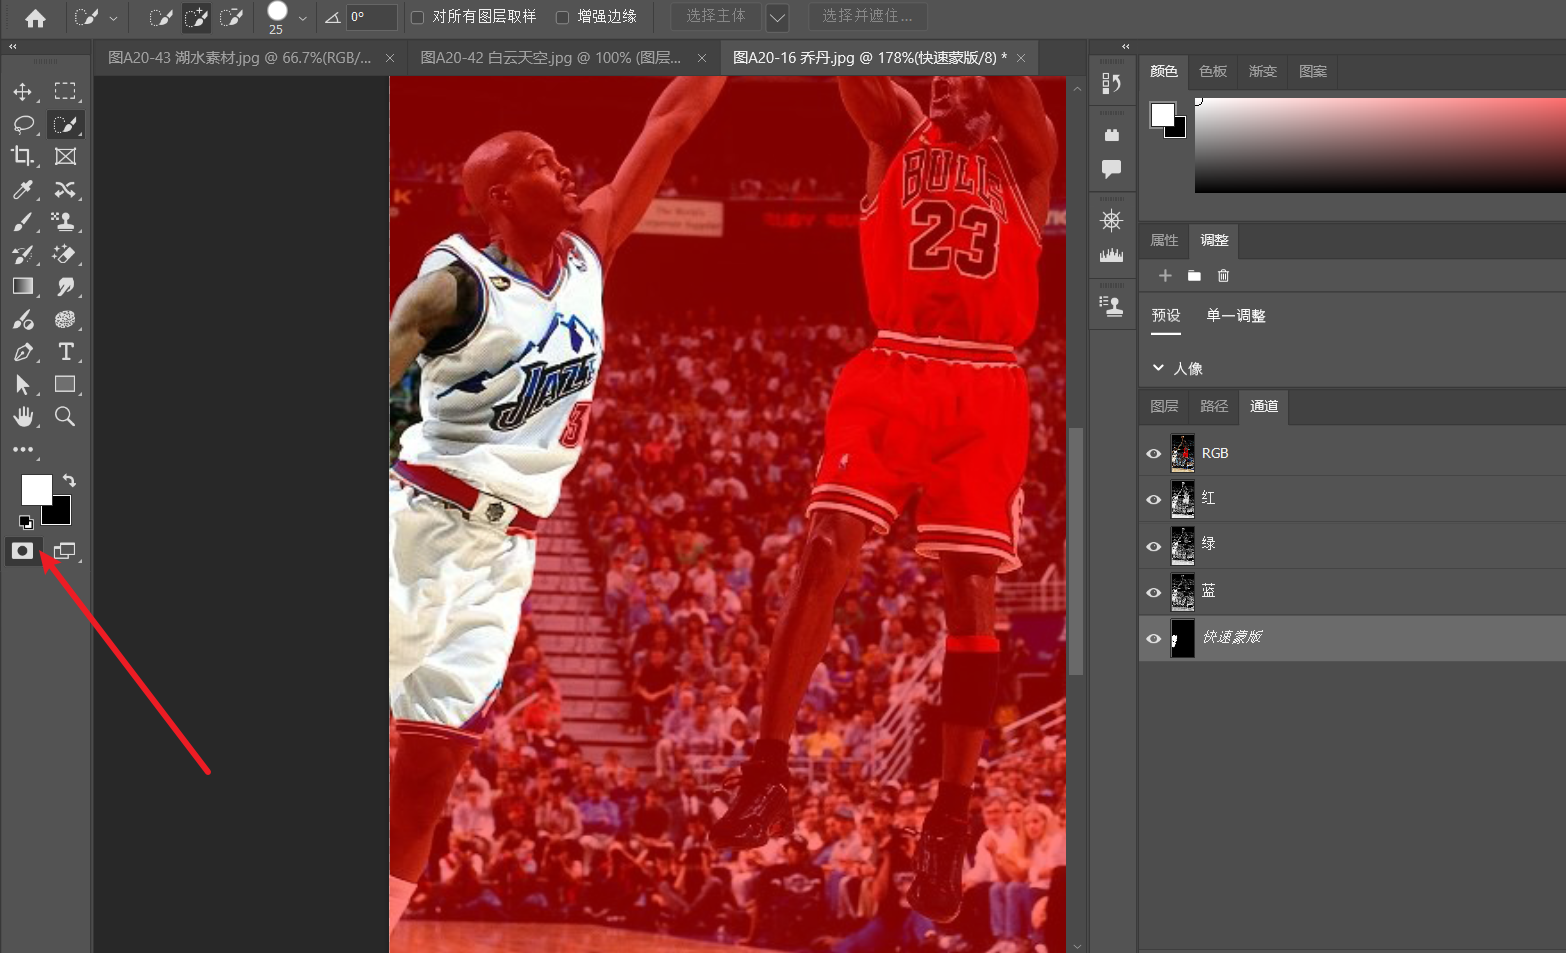Collapse the 人像 presets group

click(1158, 368)
